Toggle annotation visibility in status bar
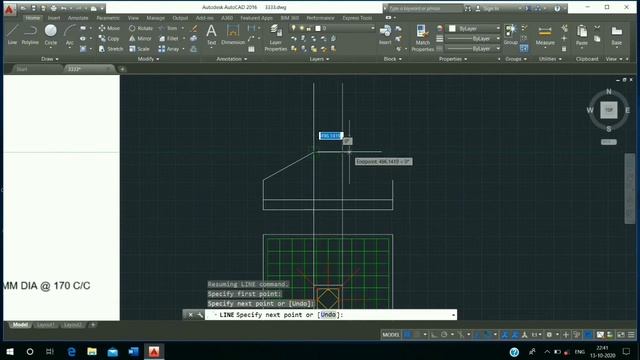The width and height of the screenshot is (640, 360). point(505,335)
